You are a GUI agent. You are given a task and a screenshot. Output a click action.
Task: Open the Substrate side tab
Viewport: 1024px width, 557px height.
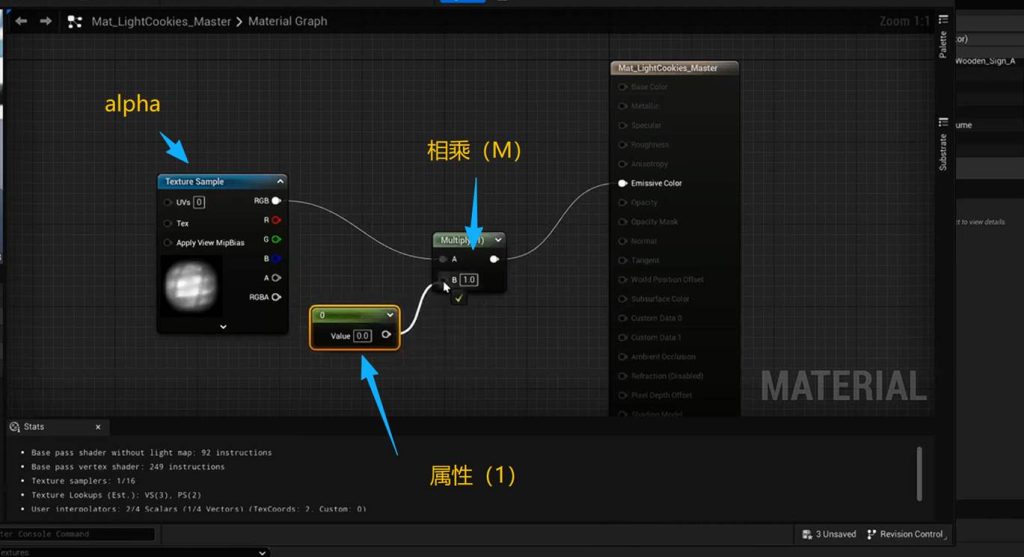[943, 147]
